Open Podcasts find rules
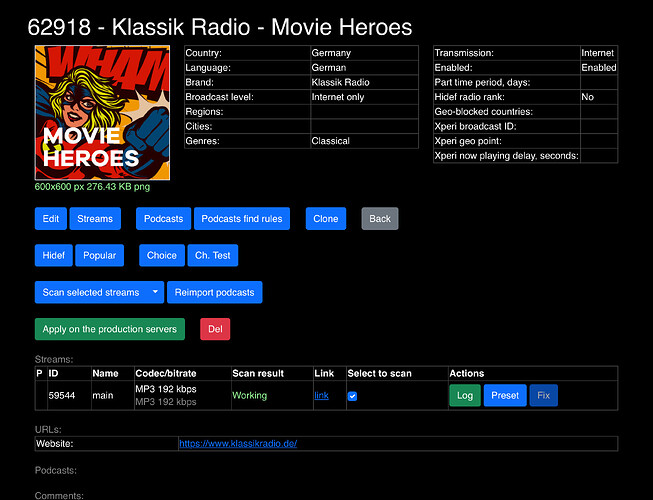This screenshot has width=653, height=500. click(242, 219)
